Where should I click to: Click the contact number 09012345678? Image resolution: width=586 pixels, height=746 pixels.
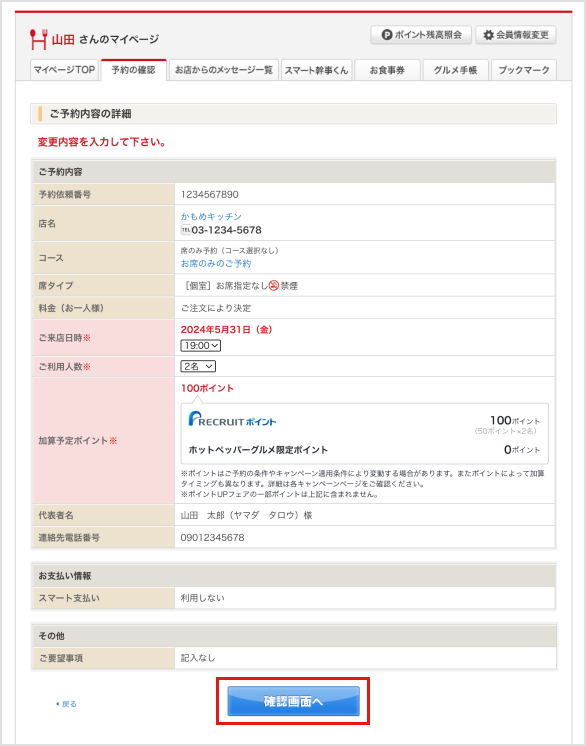pos(213,538)
